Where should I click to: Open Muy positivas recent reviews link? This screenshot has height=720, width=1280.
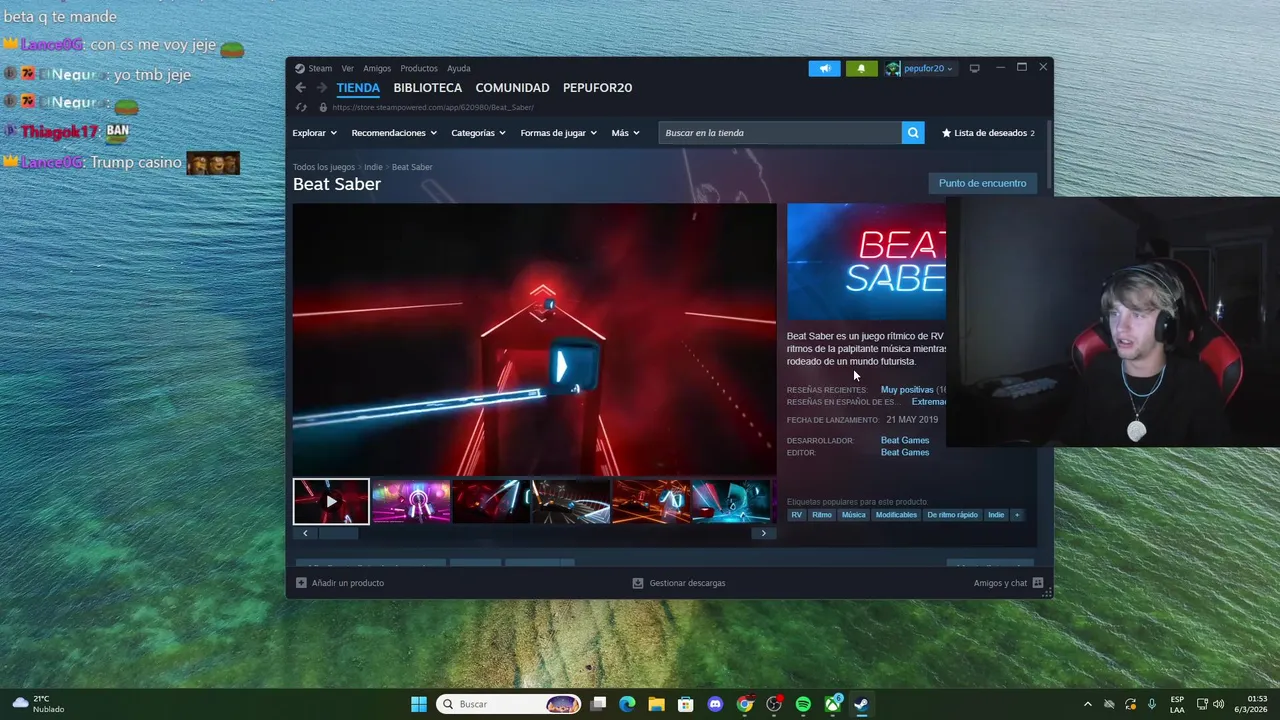[x=907, y=390]
